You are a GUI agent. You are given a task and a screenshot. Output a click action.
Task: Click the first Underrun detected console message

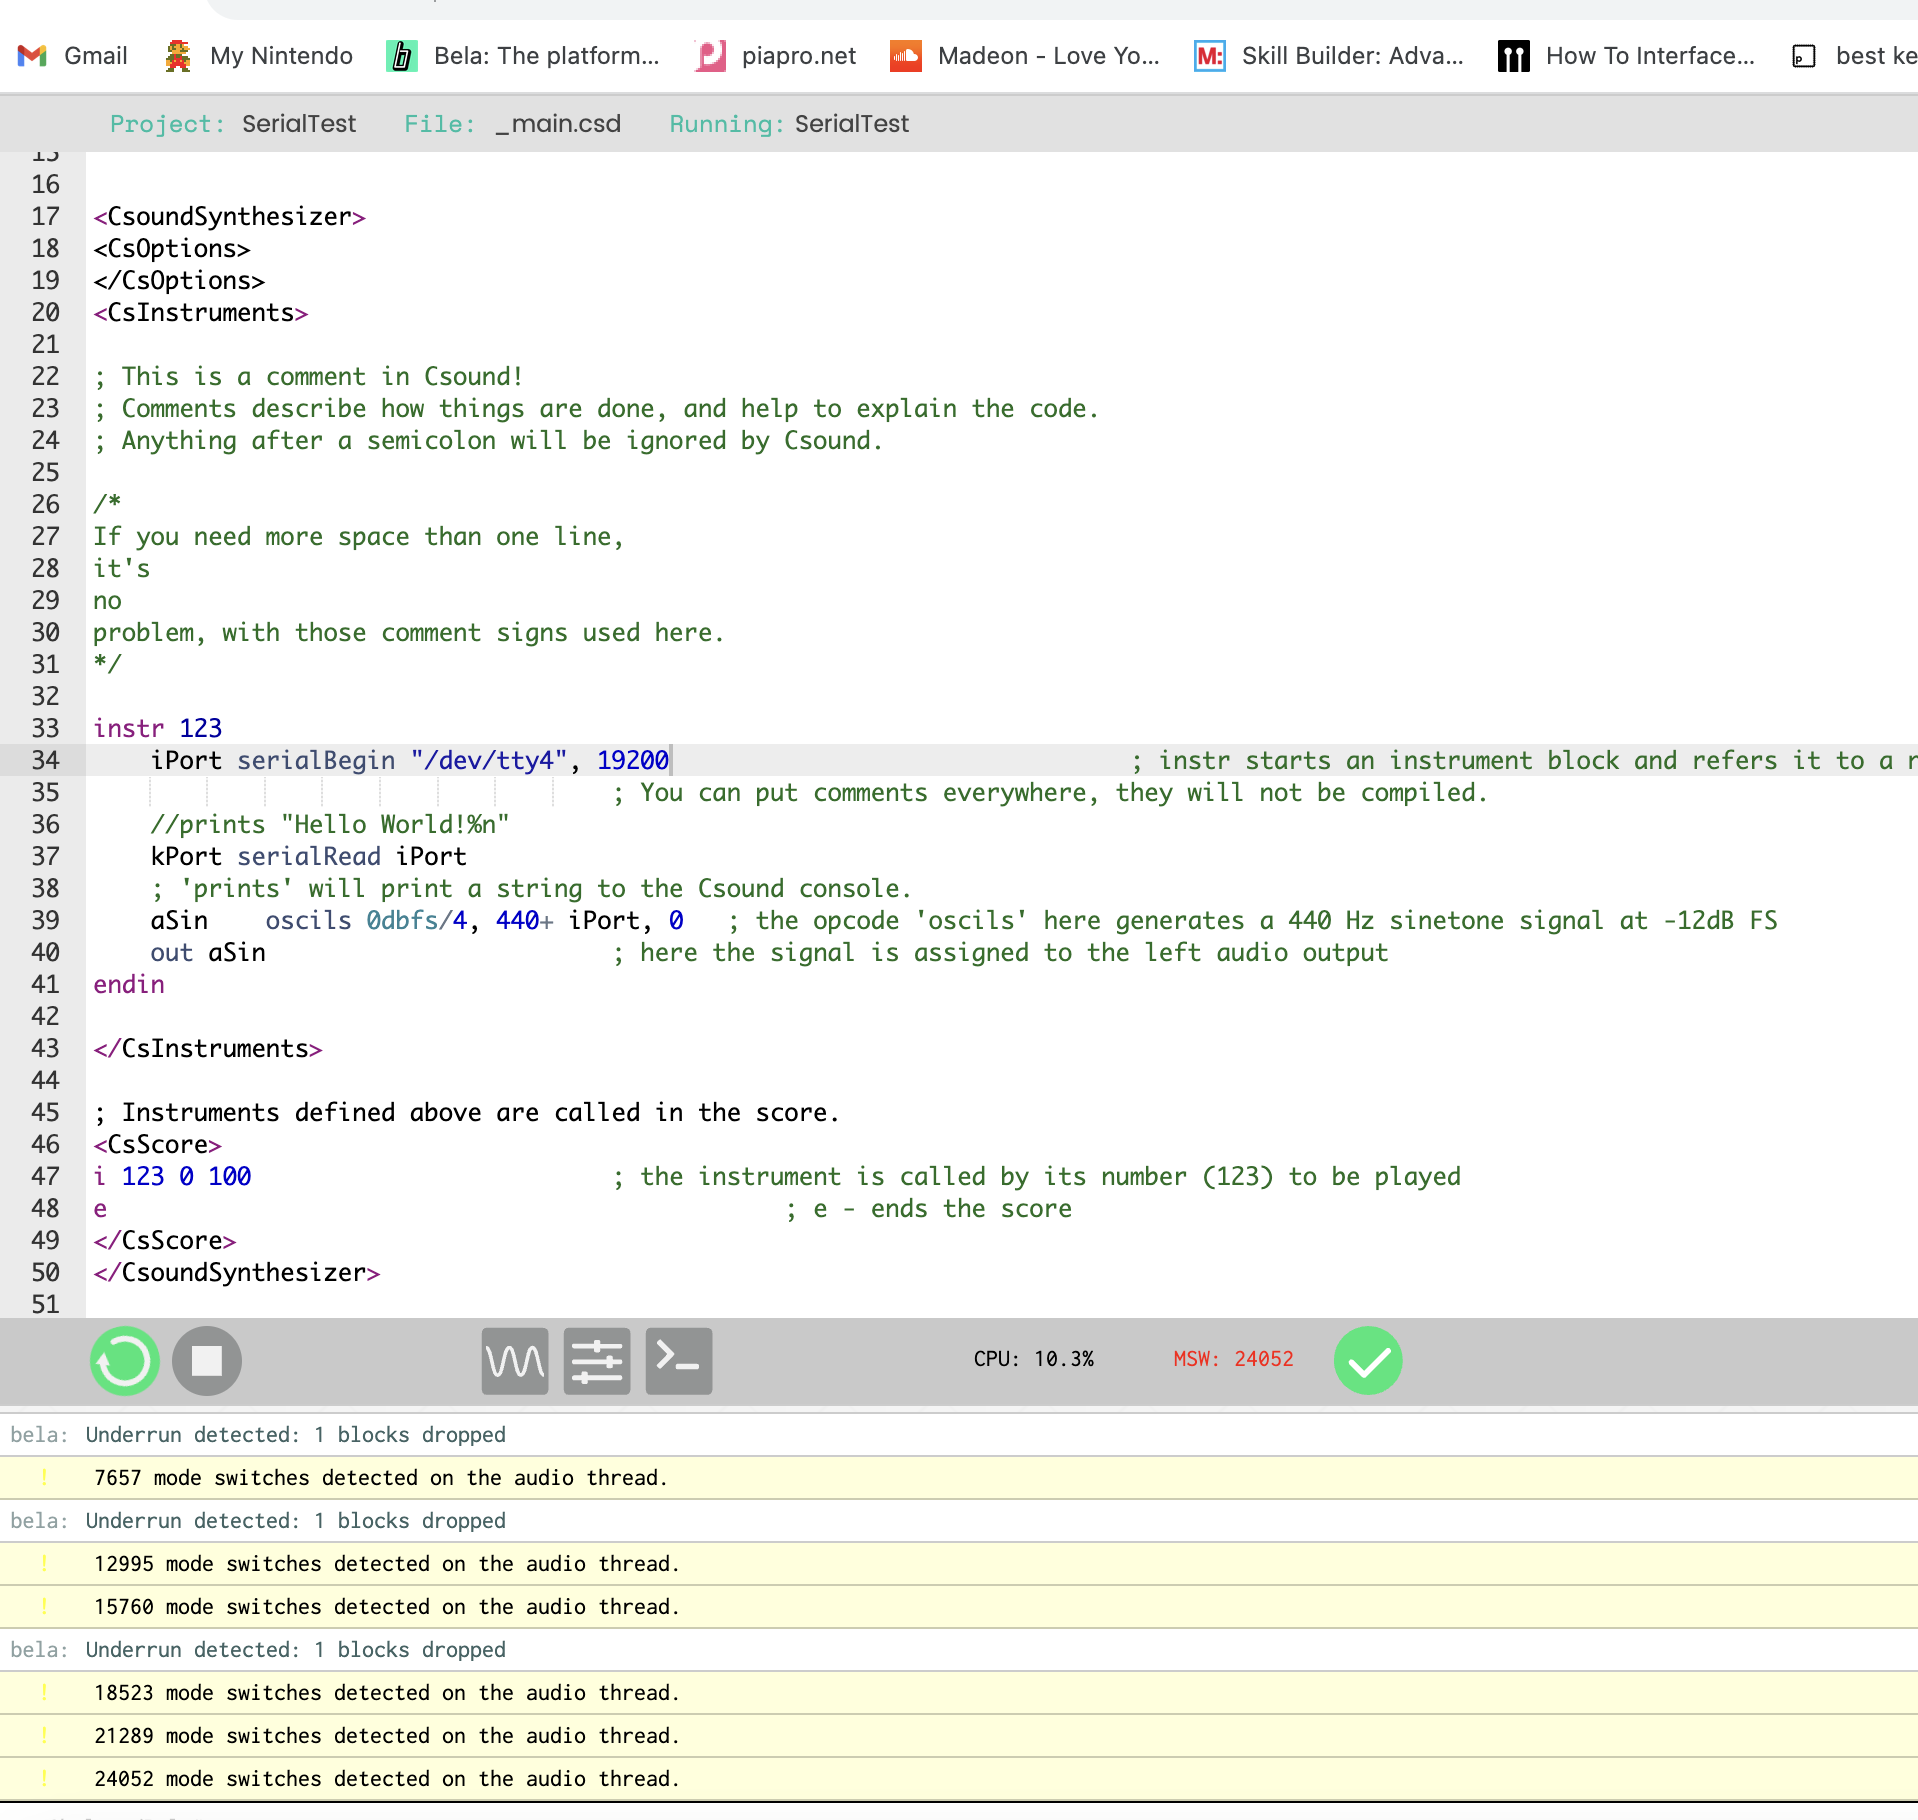[295, 1435]
